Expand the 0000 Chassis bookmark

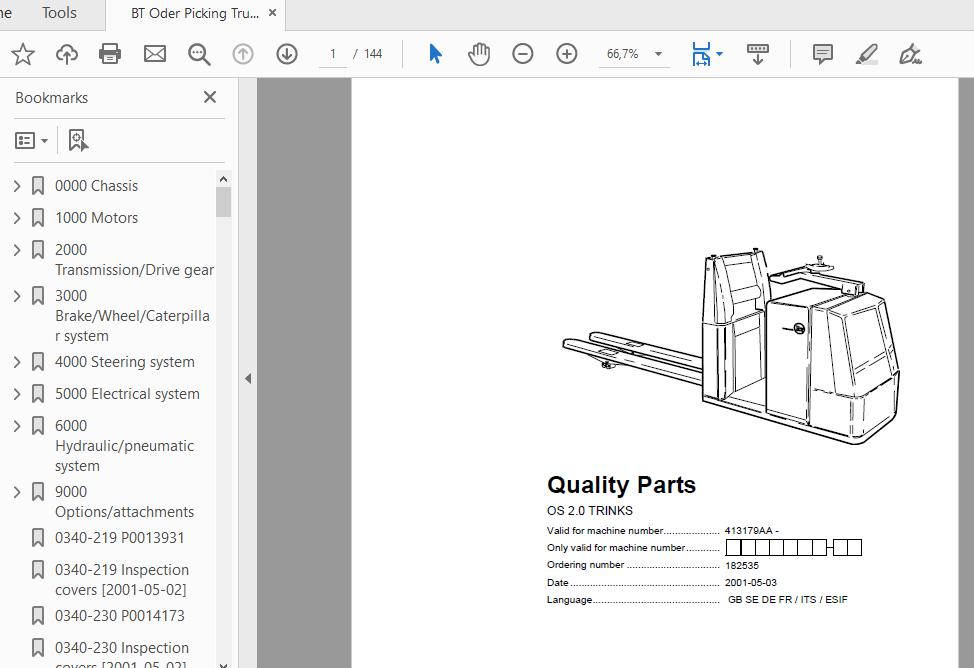pos(16,185)
